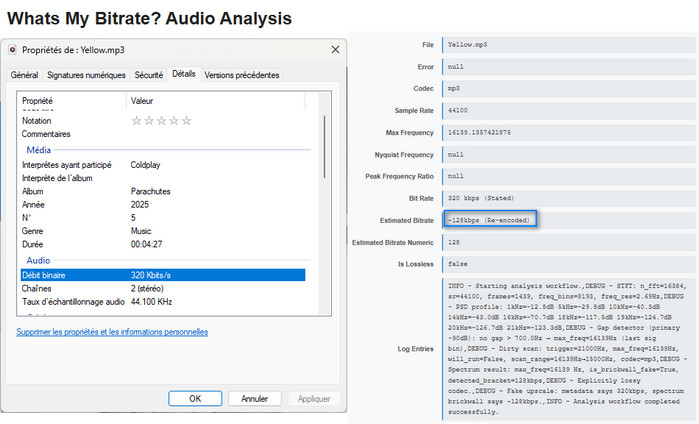Click the Max Frequency field value

tap(568, 132)
